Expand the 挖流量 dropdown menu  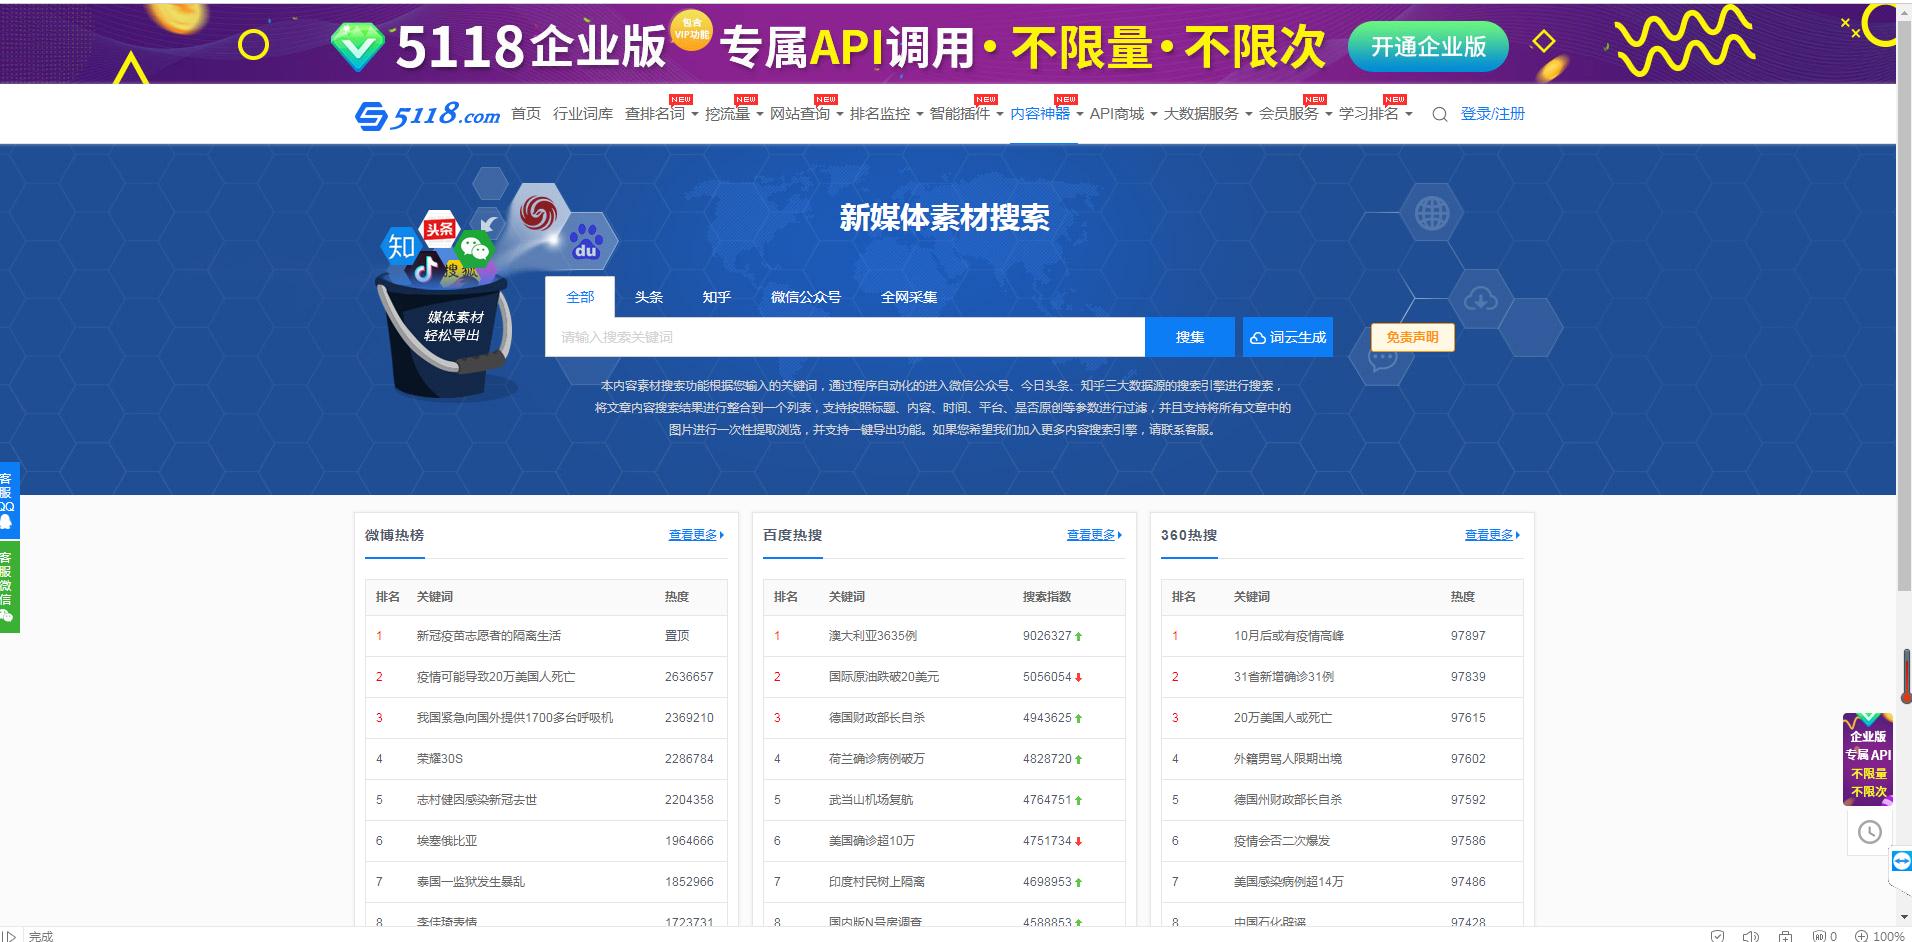pyautogui.click(x=734, y=114)
